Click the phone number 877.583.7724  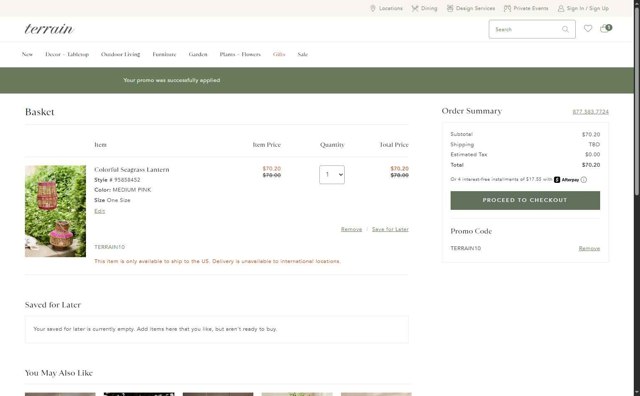pos(590,112)
